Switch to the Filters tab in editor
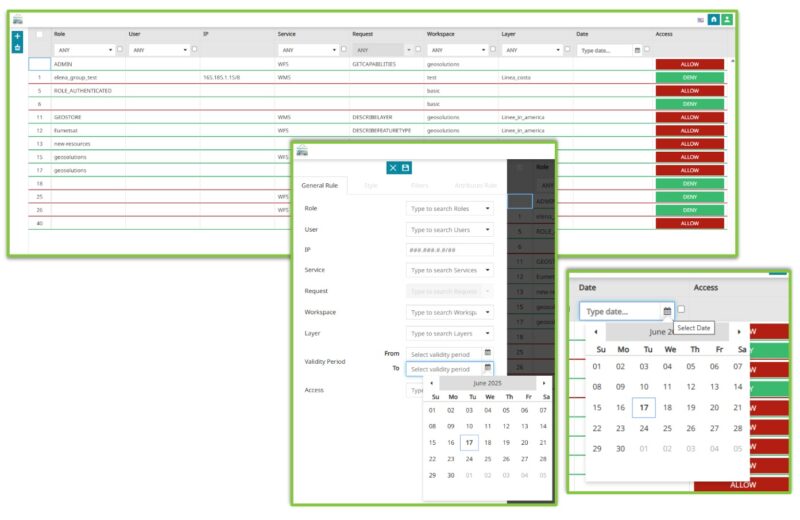This screenshot has height=520, width=800. tap(419, 185)
